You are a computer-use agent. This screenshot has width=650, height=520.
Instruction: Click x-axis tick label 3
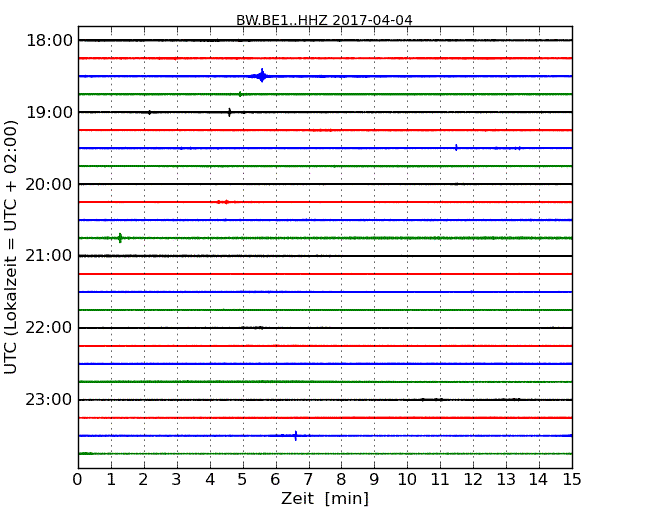point(177,480)
